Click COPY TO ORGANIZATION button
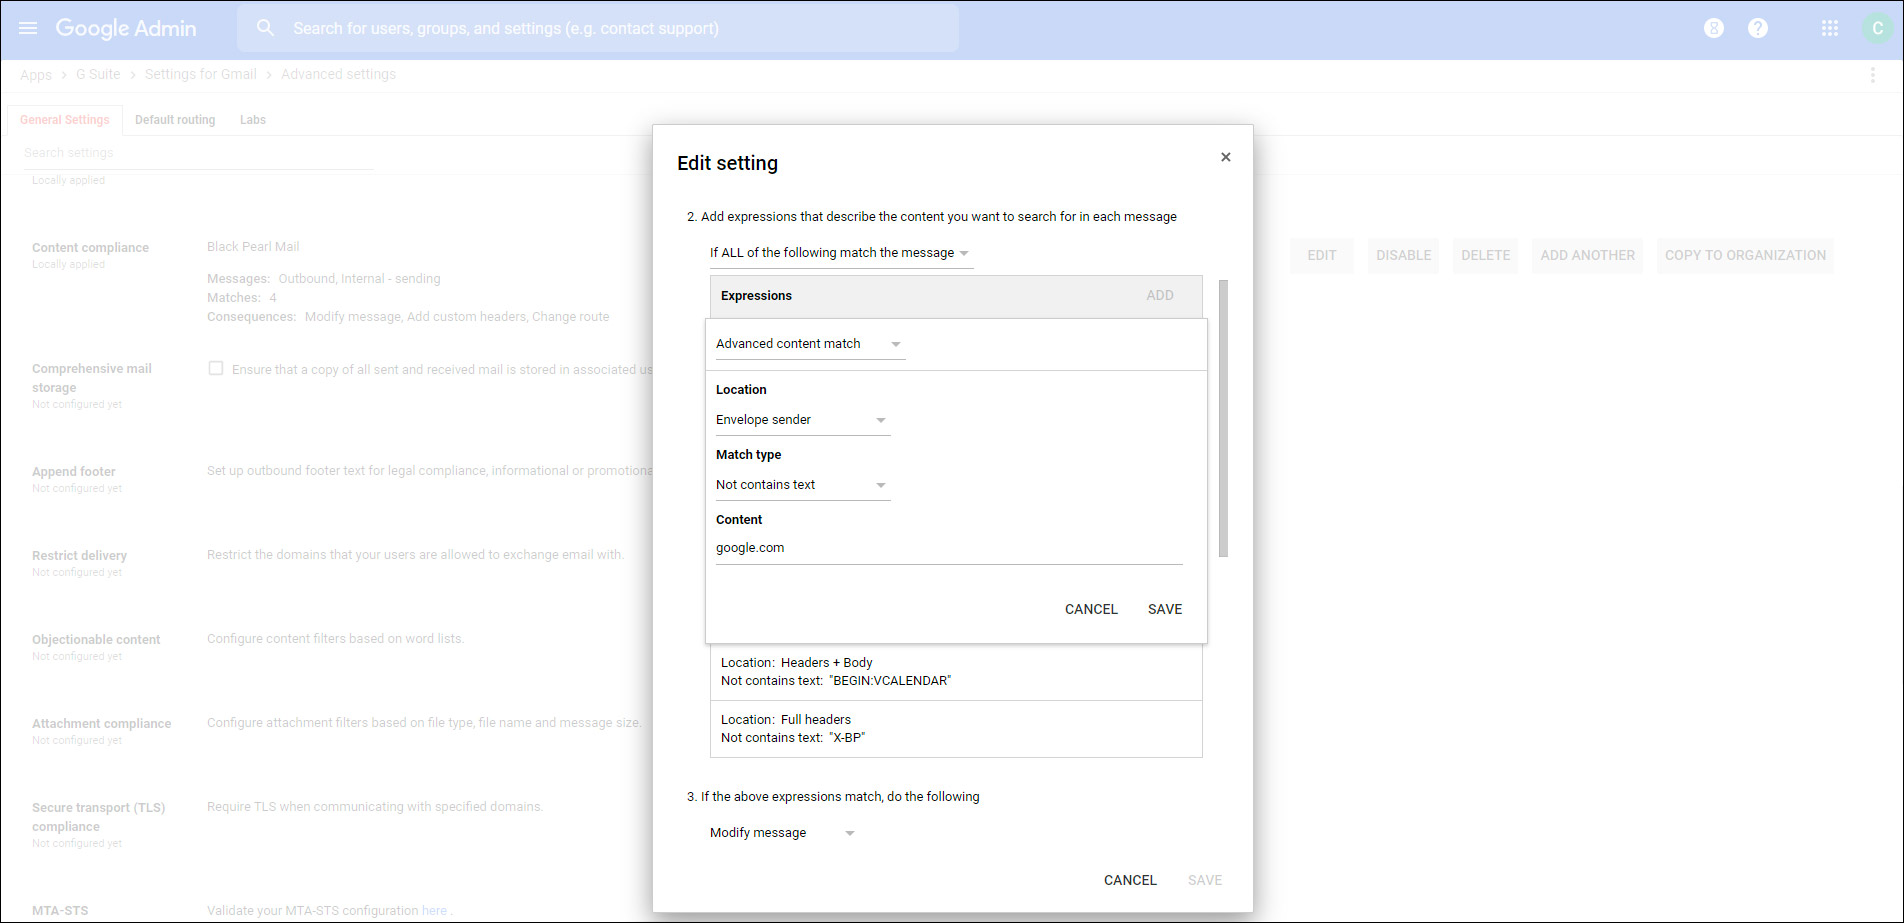1904x923 pixels. click(1745, 255)
